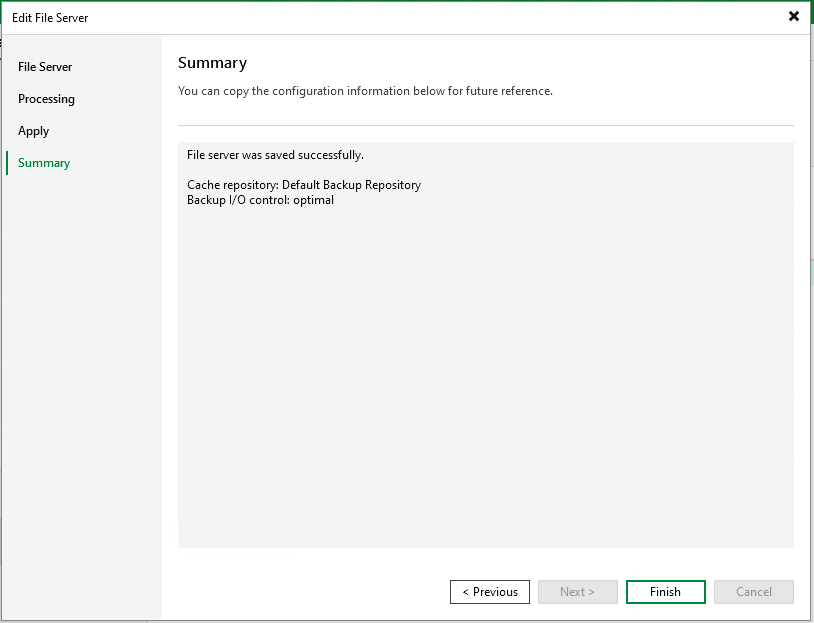This screenshot has height=623, width=814.
Task: Open the Processing step in sidebar
Action: [x=46, y=99]
